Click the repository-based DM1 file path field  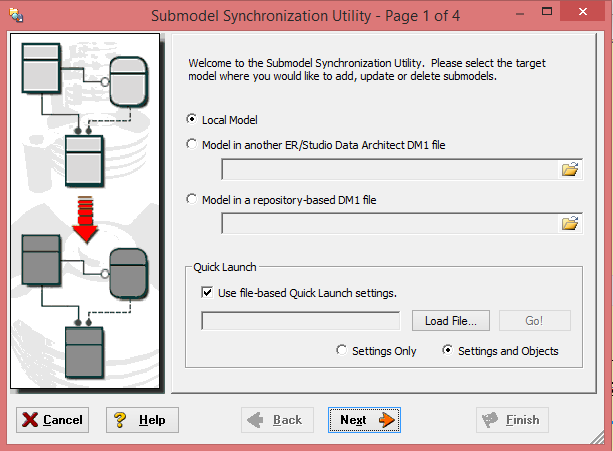coord(389,224)
